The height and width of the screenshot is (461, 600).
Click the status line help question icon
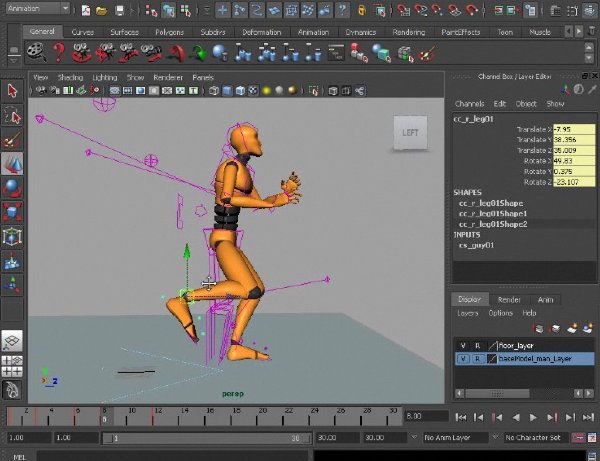[x=342, y=10]
